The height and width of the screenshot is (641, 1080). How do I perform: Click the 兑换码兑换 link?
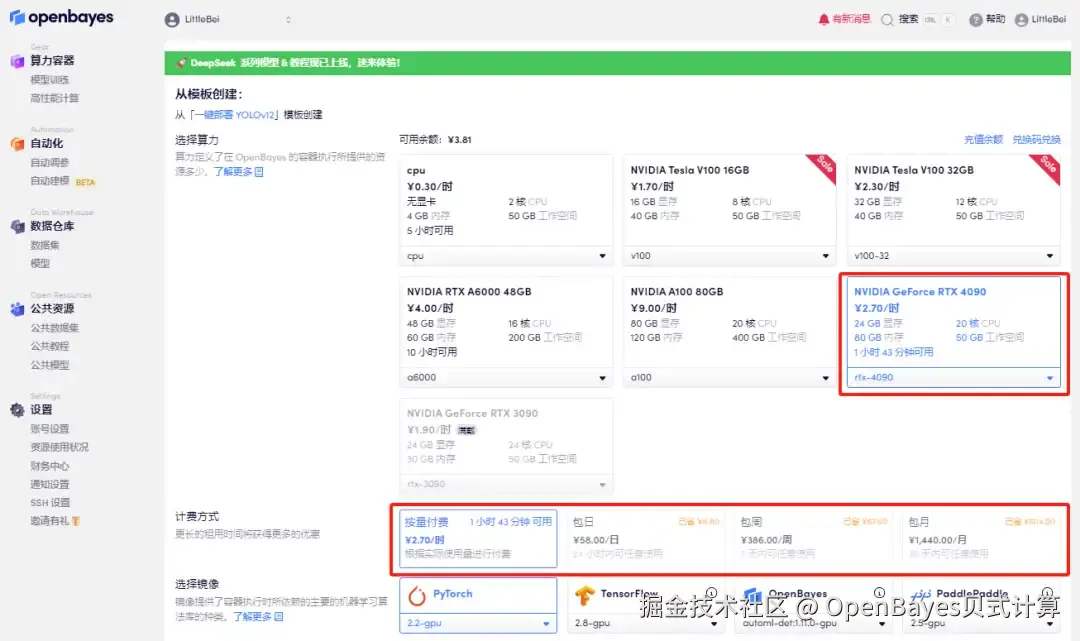(1036, 140)
